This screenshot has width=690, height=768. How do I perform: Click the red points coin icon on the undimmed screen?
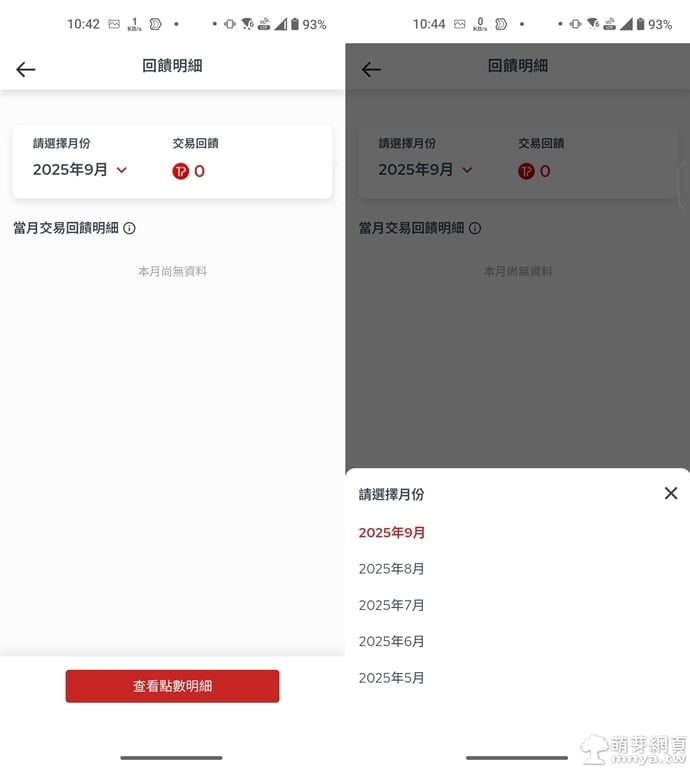pyautogui.click(x=180, y=171)
